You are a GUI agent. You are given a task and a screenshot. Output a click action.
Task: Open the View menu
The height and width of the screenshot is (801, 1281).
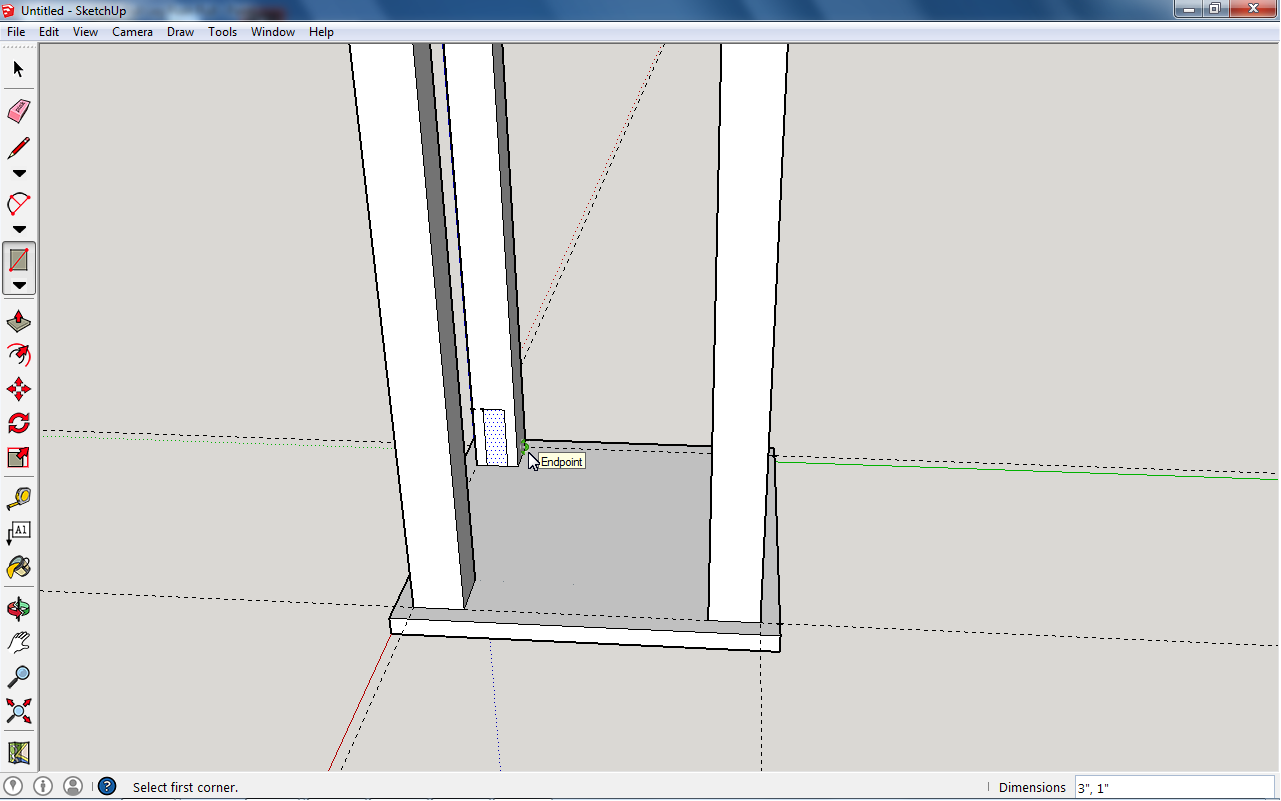[x=86, y=32]
